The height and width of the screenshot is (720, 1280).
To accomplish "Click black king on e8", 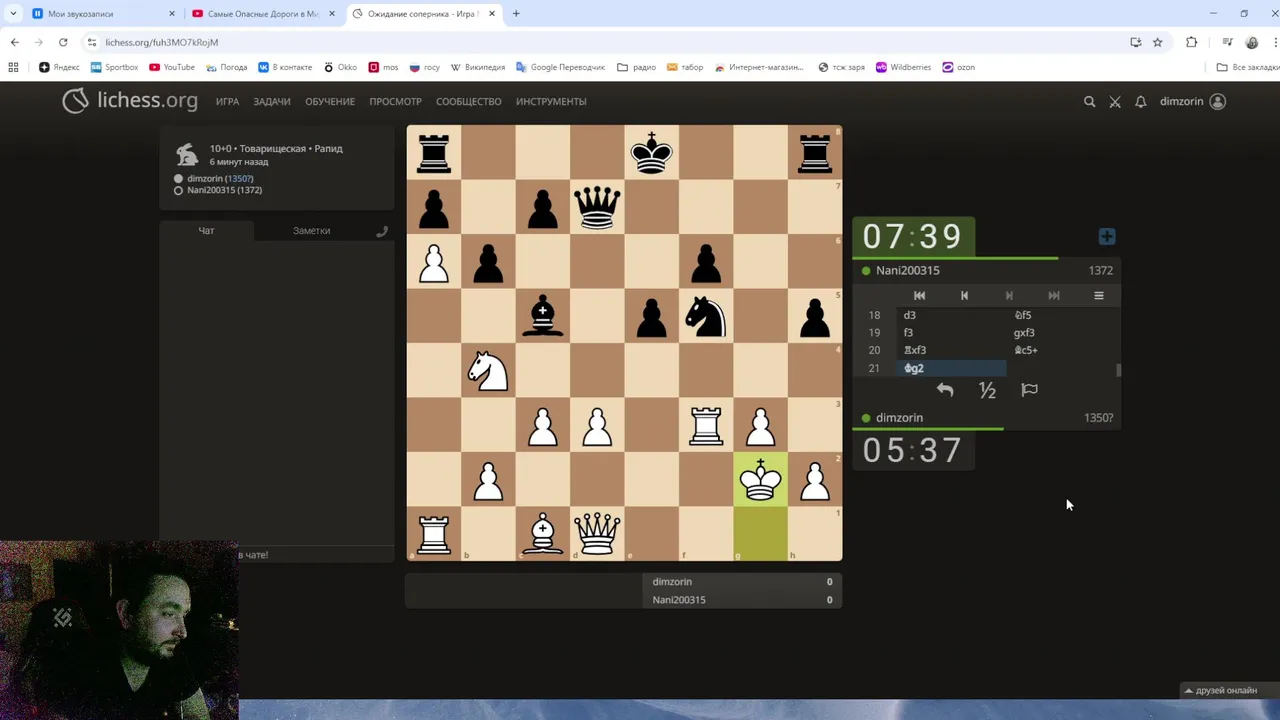I will 652,152.
